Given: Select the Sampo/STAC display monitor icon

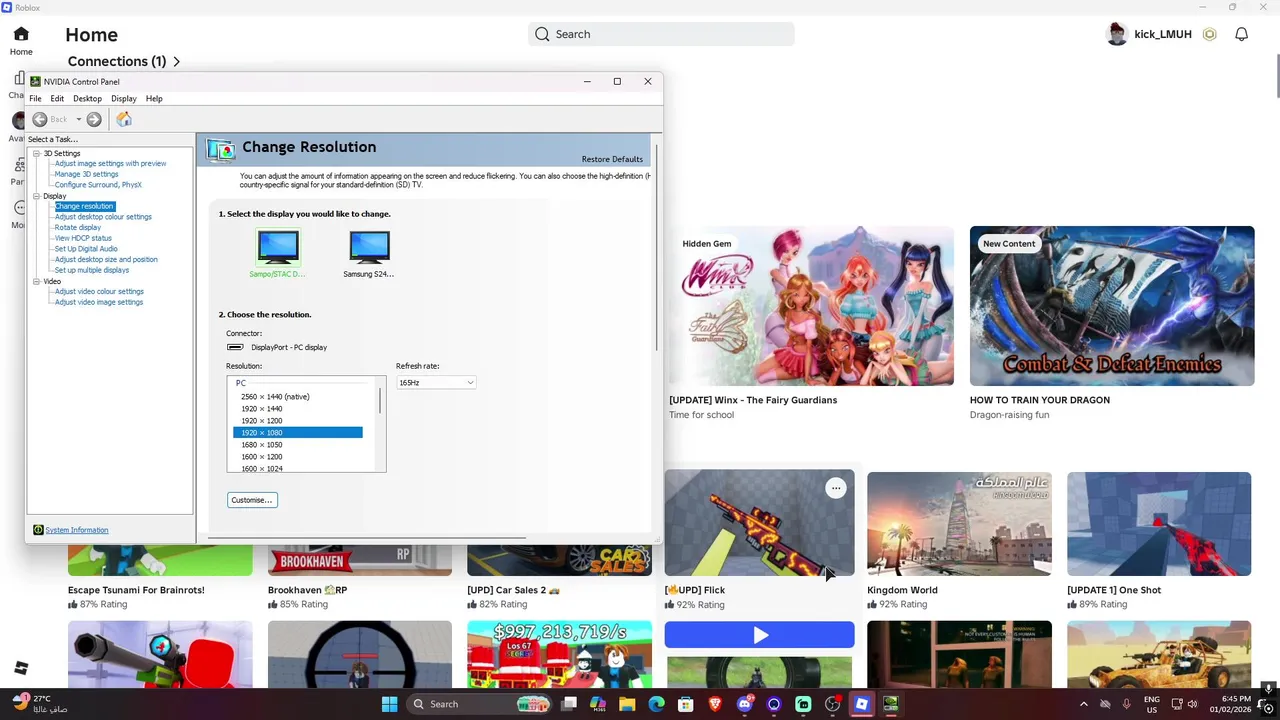Looking at the screenshot, I should (x=278, y=248).
